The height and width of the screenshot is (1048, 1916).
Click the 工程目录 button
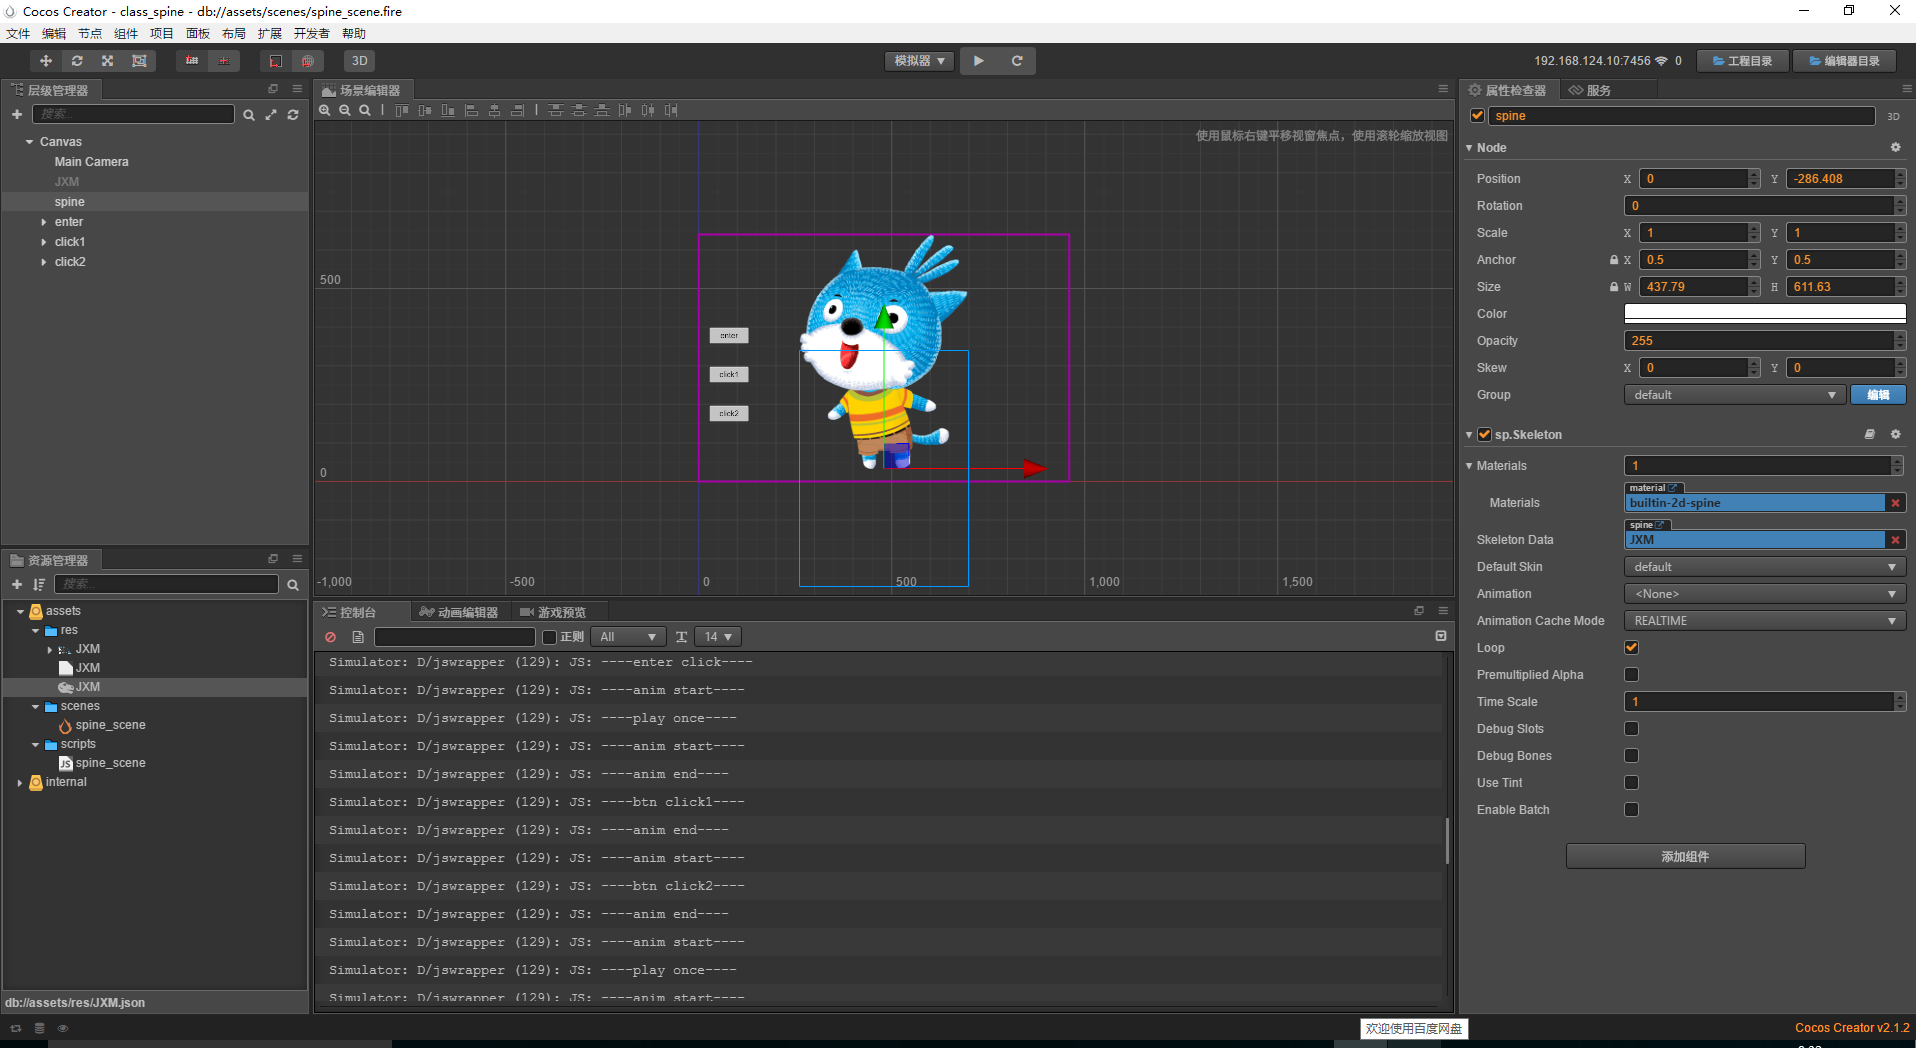tap(1743, 61)
